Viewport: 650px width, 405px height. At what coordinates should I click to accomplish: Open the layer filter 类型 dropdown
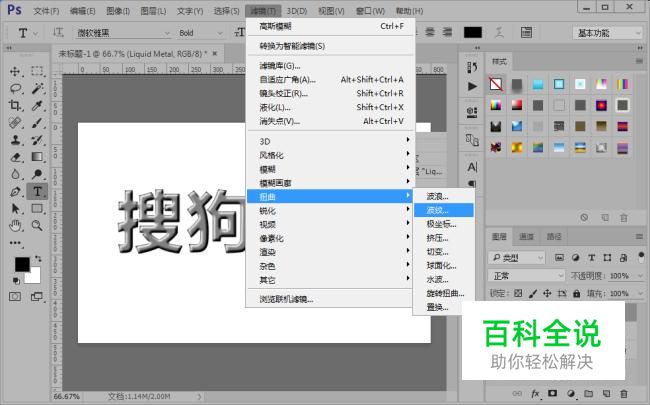[x=517, y=257]
